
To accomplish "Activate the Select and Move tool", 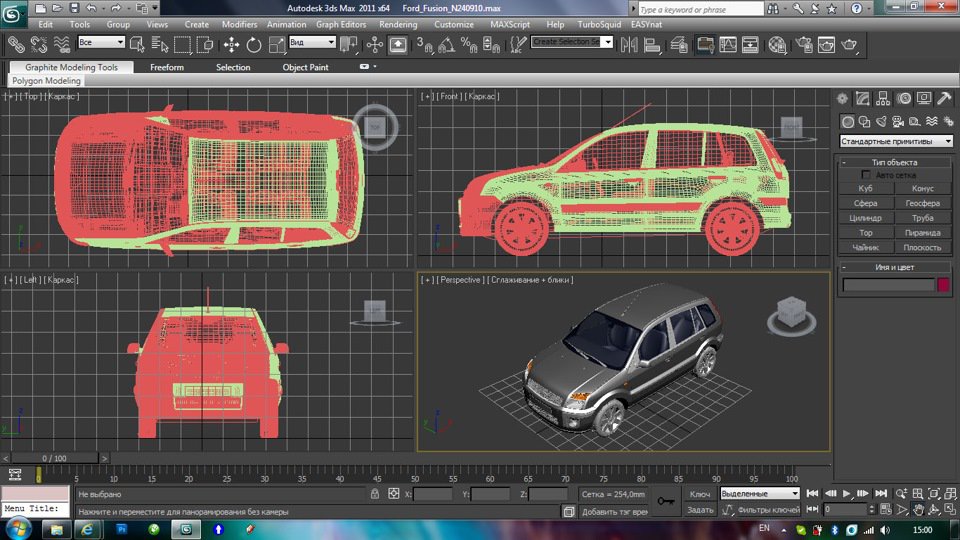I will point(231,44).
